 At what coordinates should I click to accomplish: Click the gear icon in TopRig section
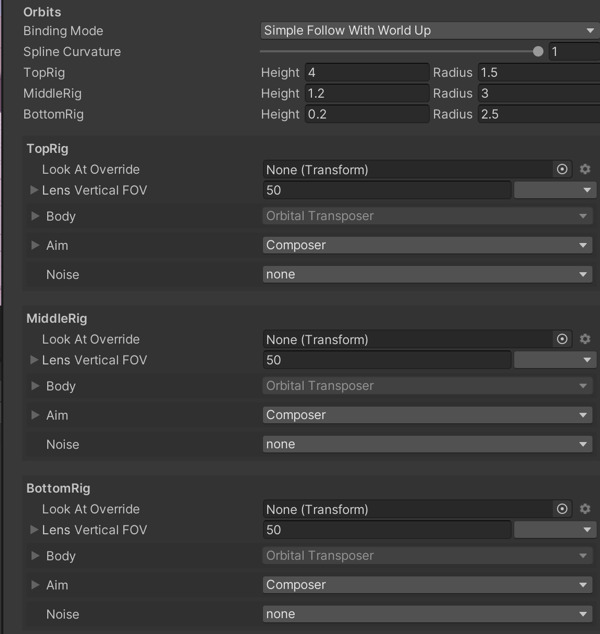point(585,170)
